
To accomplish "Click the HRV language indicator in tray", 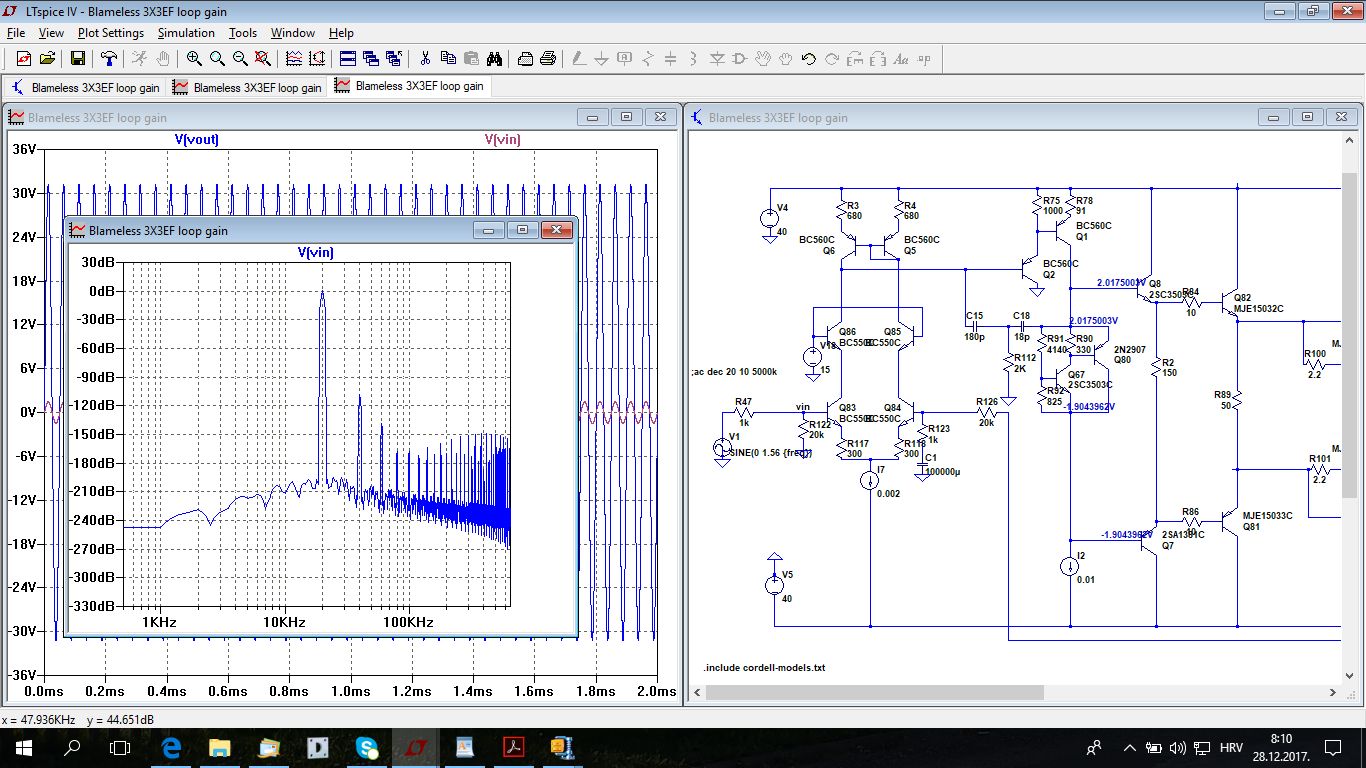I will point(1233,747).
